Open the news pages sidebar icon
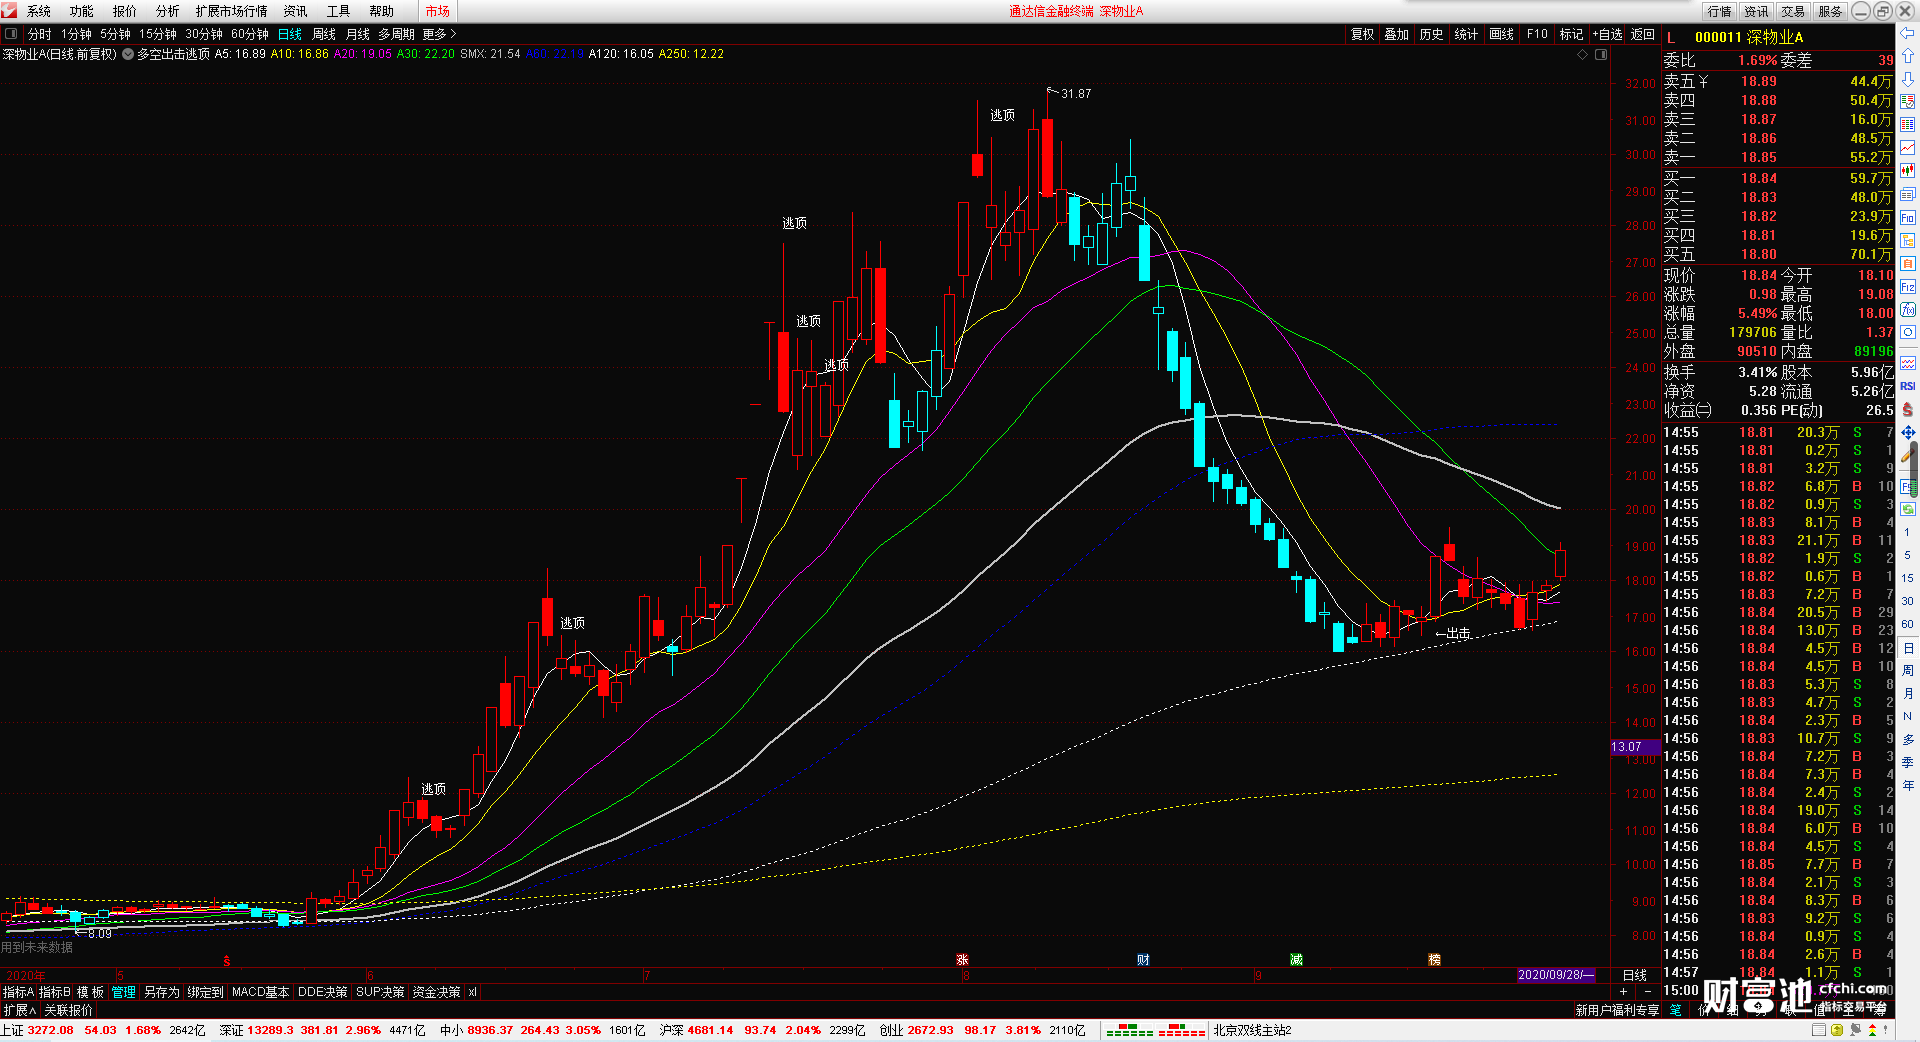 coord(1908,194)
